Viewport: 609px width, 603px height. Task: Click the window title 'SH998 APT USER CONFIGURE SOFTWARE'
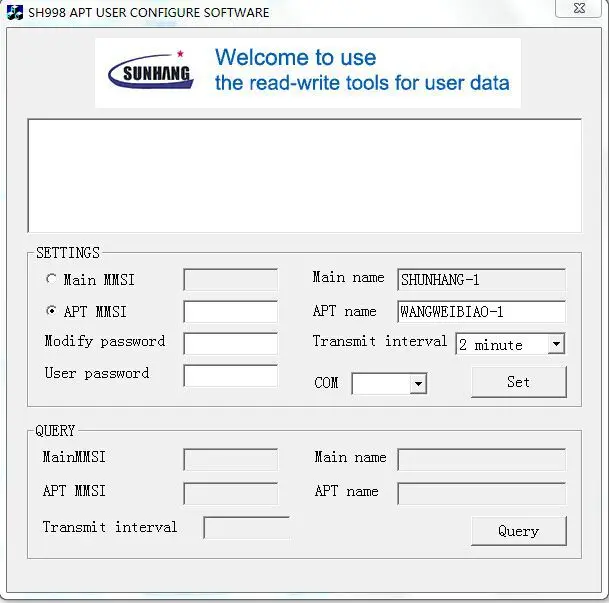149,12
